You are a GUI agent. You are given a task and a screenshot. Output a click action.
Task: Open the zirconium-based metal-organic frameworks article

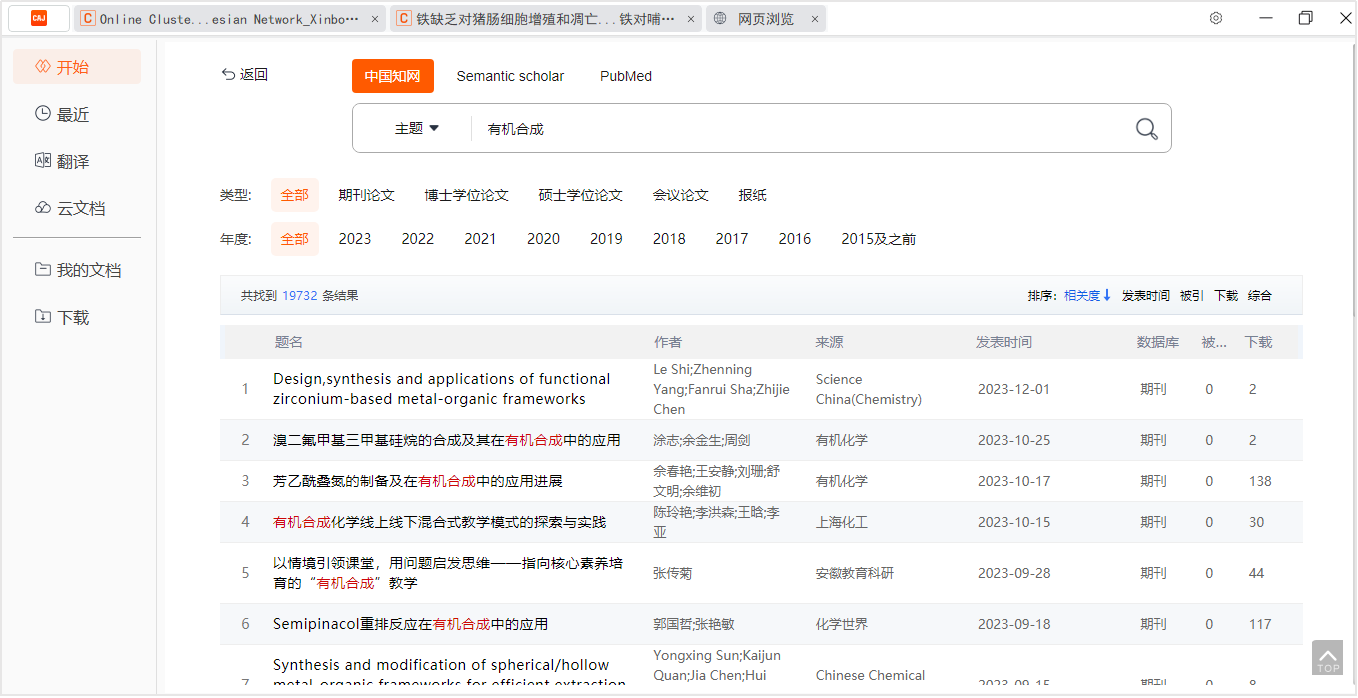442,389
